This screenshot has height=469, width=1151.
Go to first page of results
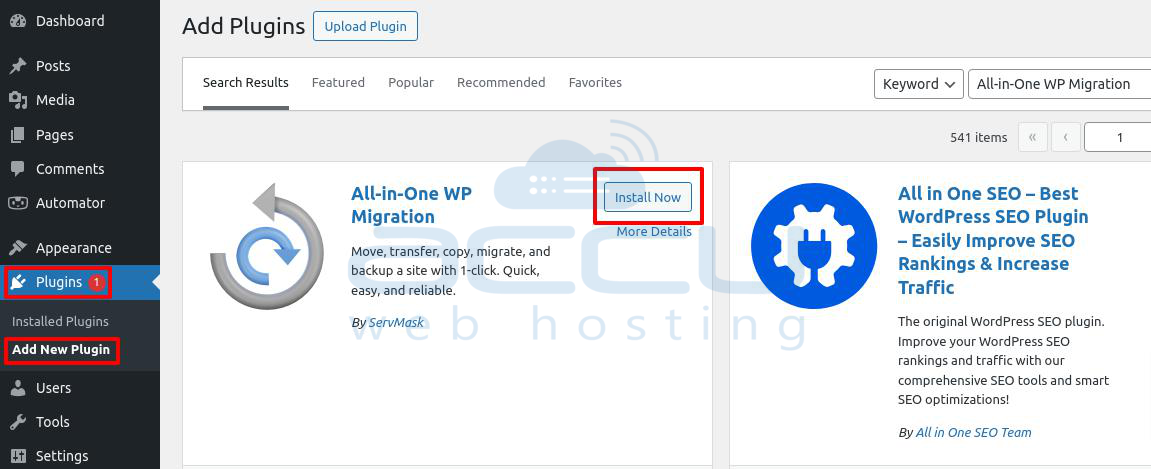coord(1033,137)
